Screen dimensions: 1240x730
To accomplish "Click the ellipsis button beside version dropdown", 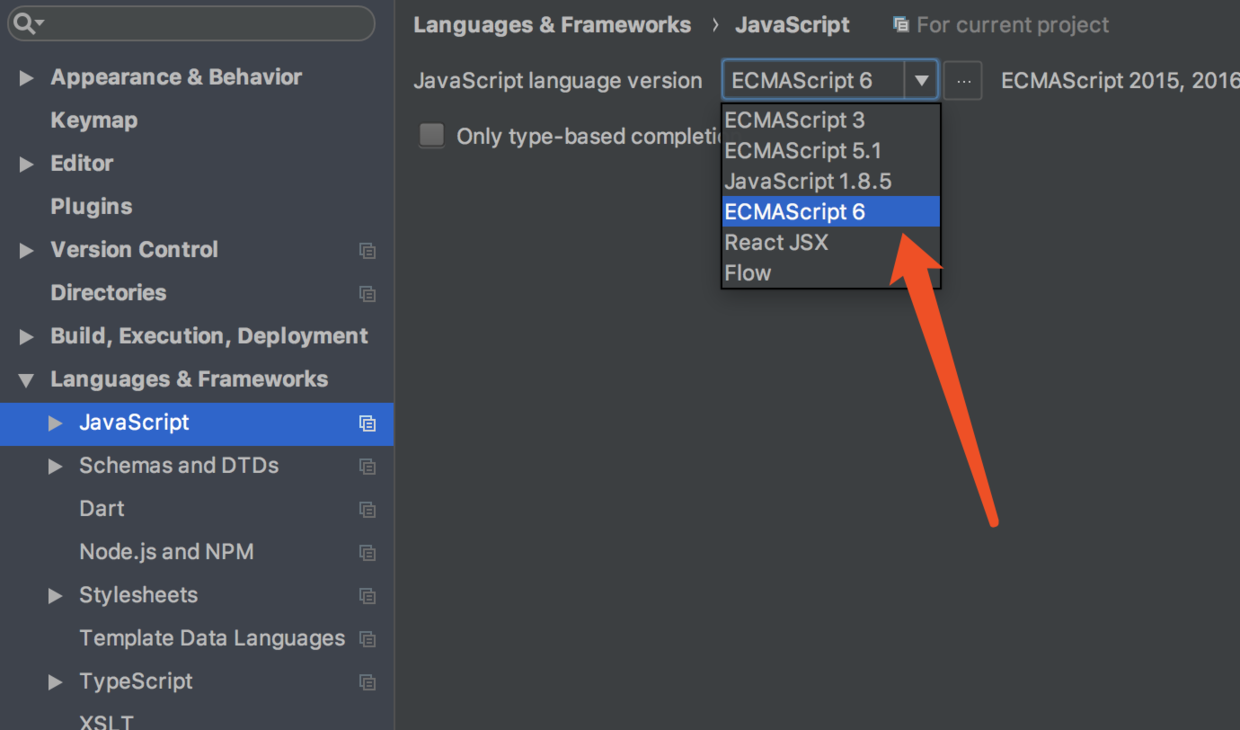I will [963, 81].
